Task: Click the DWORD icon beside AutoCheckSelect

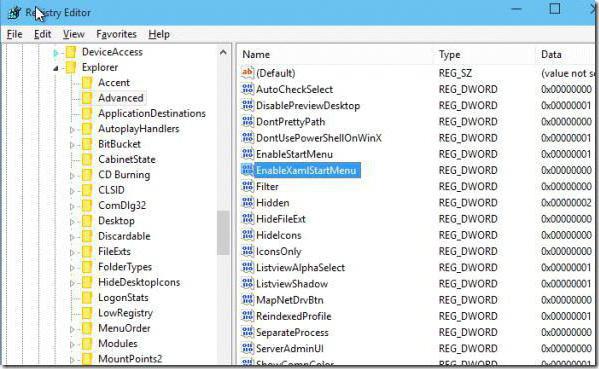Action: [248, 89]
